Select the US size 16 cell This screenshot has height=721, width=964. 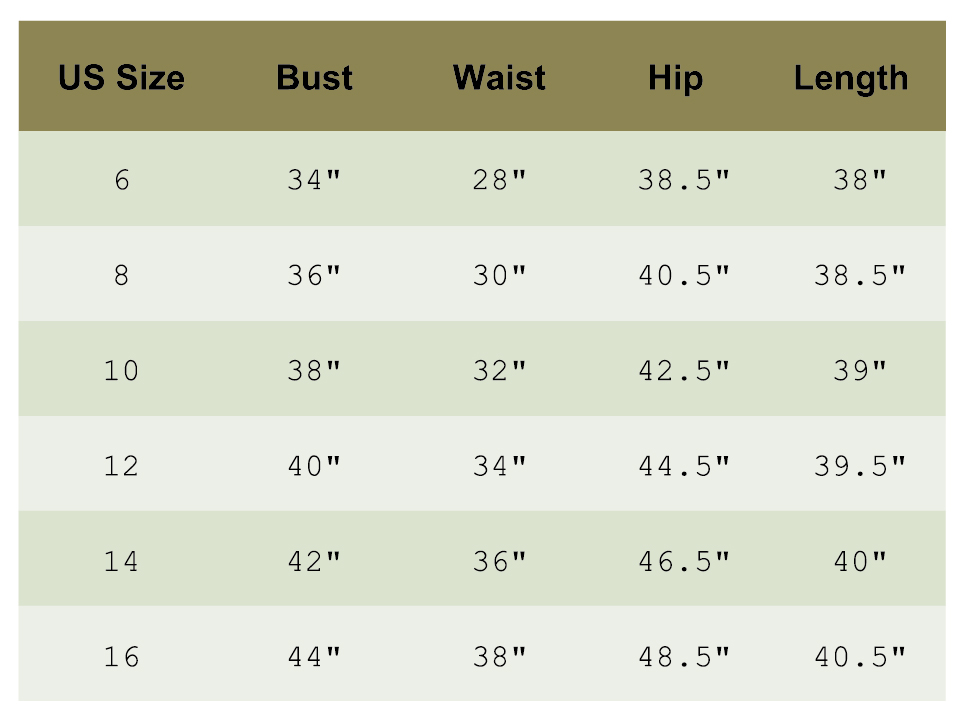121,657
